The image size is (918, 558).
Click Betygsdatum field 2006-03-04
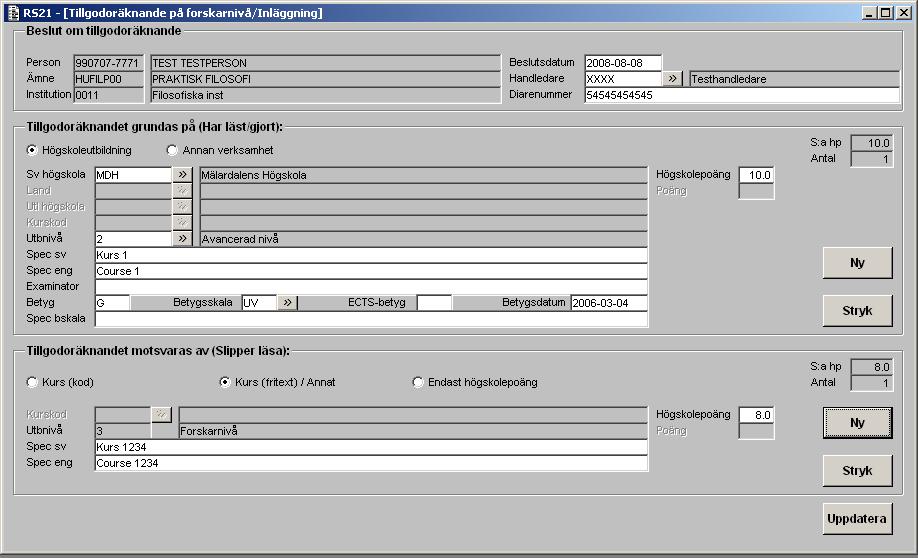[609, 303]
